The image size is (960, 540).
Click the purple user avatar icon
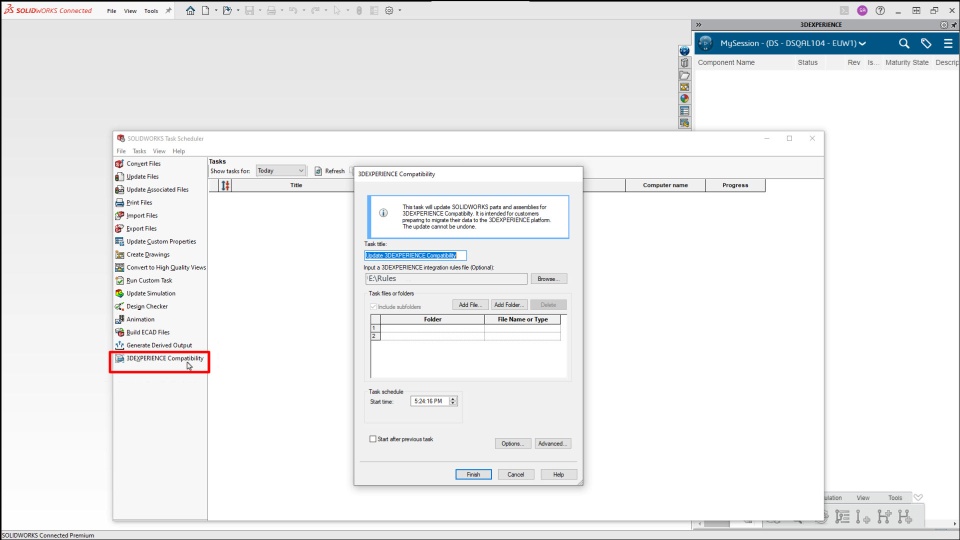(862, 10)
